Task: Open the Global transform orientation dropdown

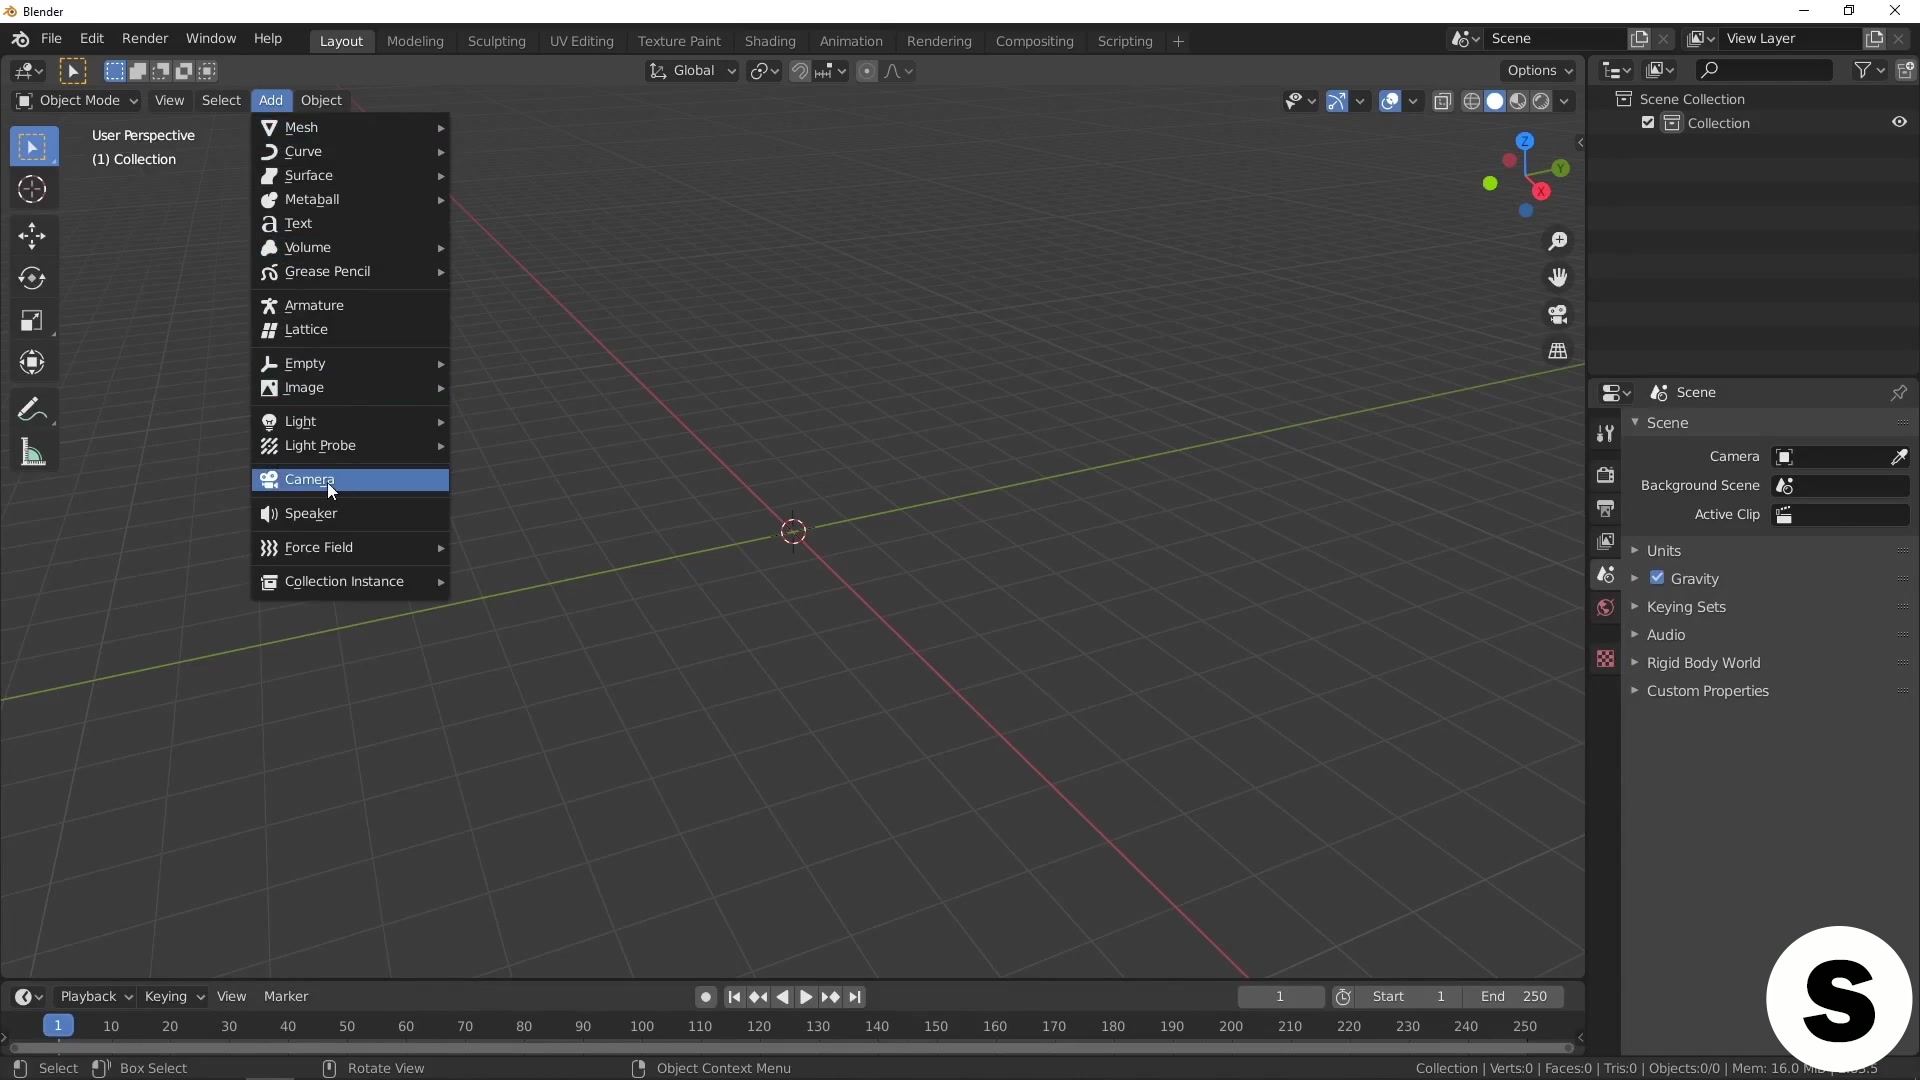Action: [692, 71]
